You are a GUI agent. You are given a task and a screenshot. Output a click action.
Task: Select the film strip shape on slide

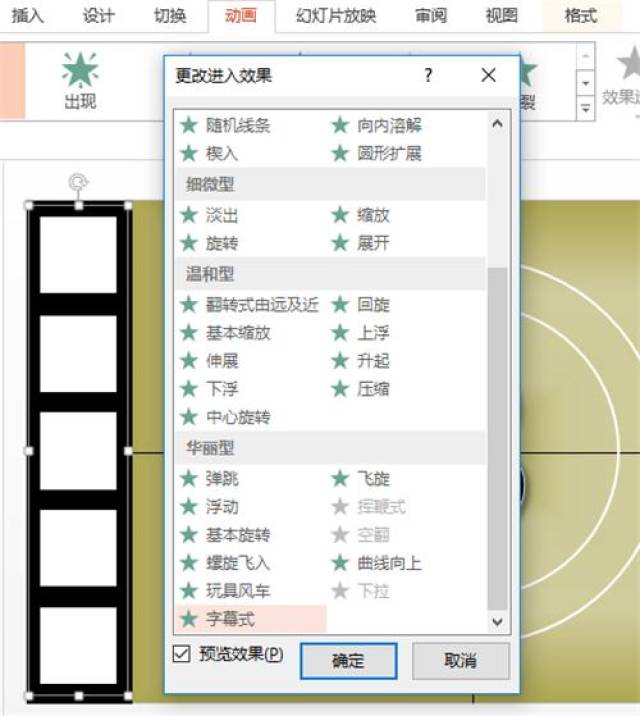[79, 451]
